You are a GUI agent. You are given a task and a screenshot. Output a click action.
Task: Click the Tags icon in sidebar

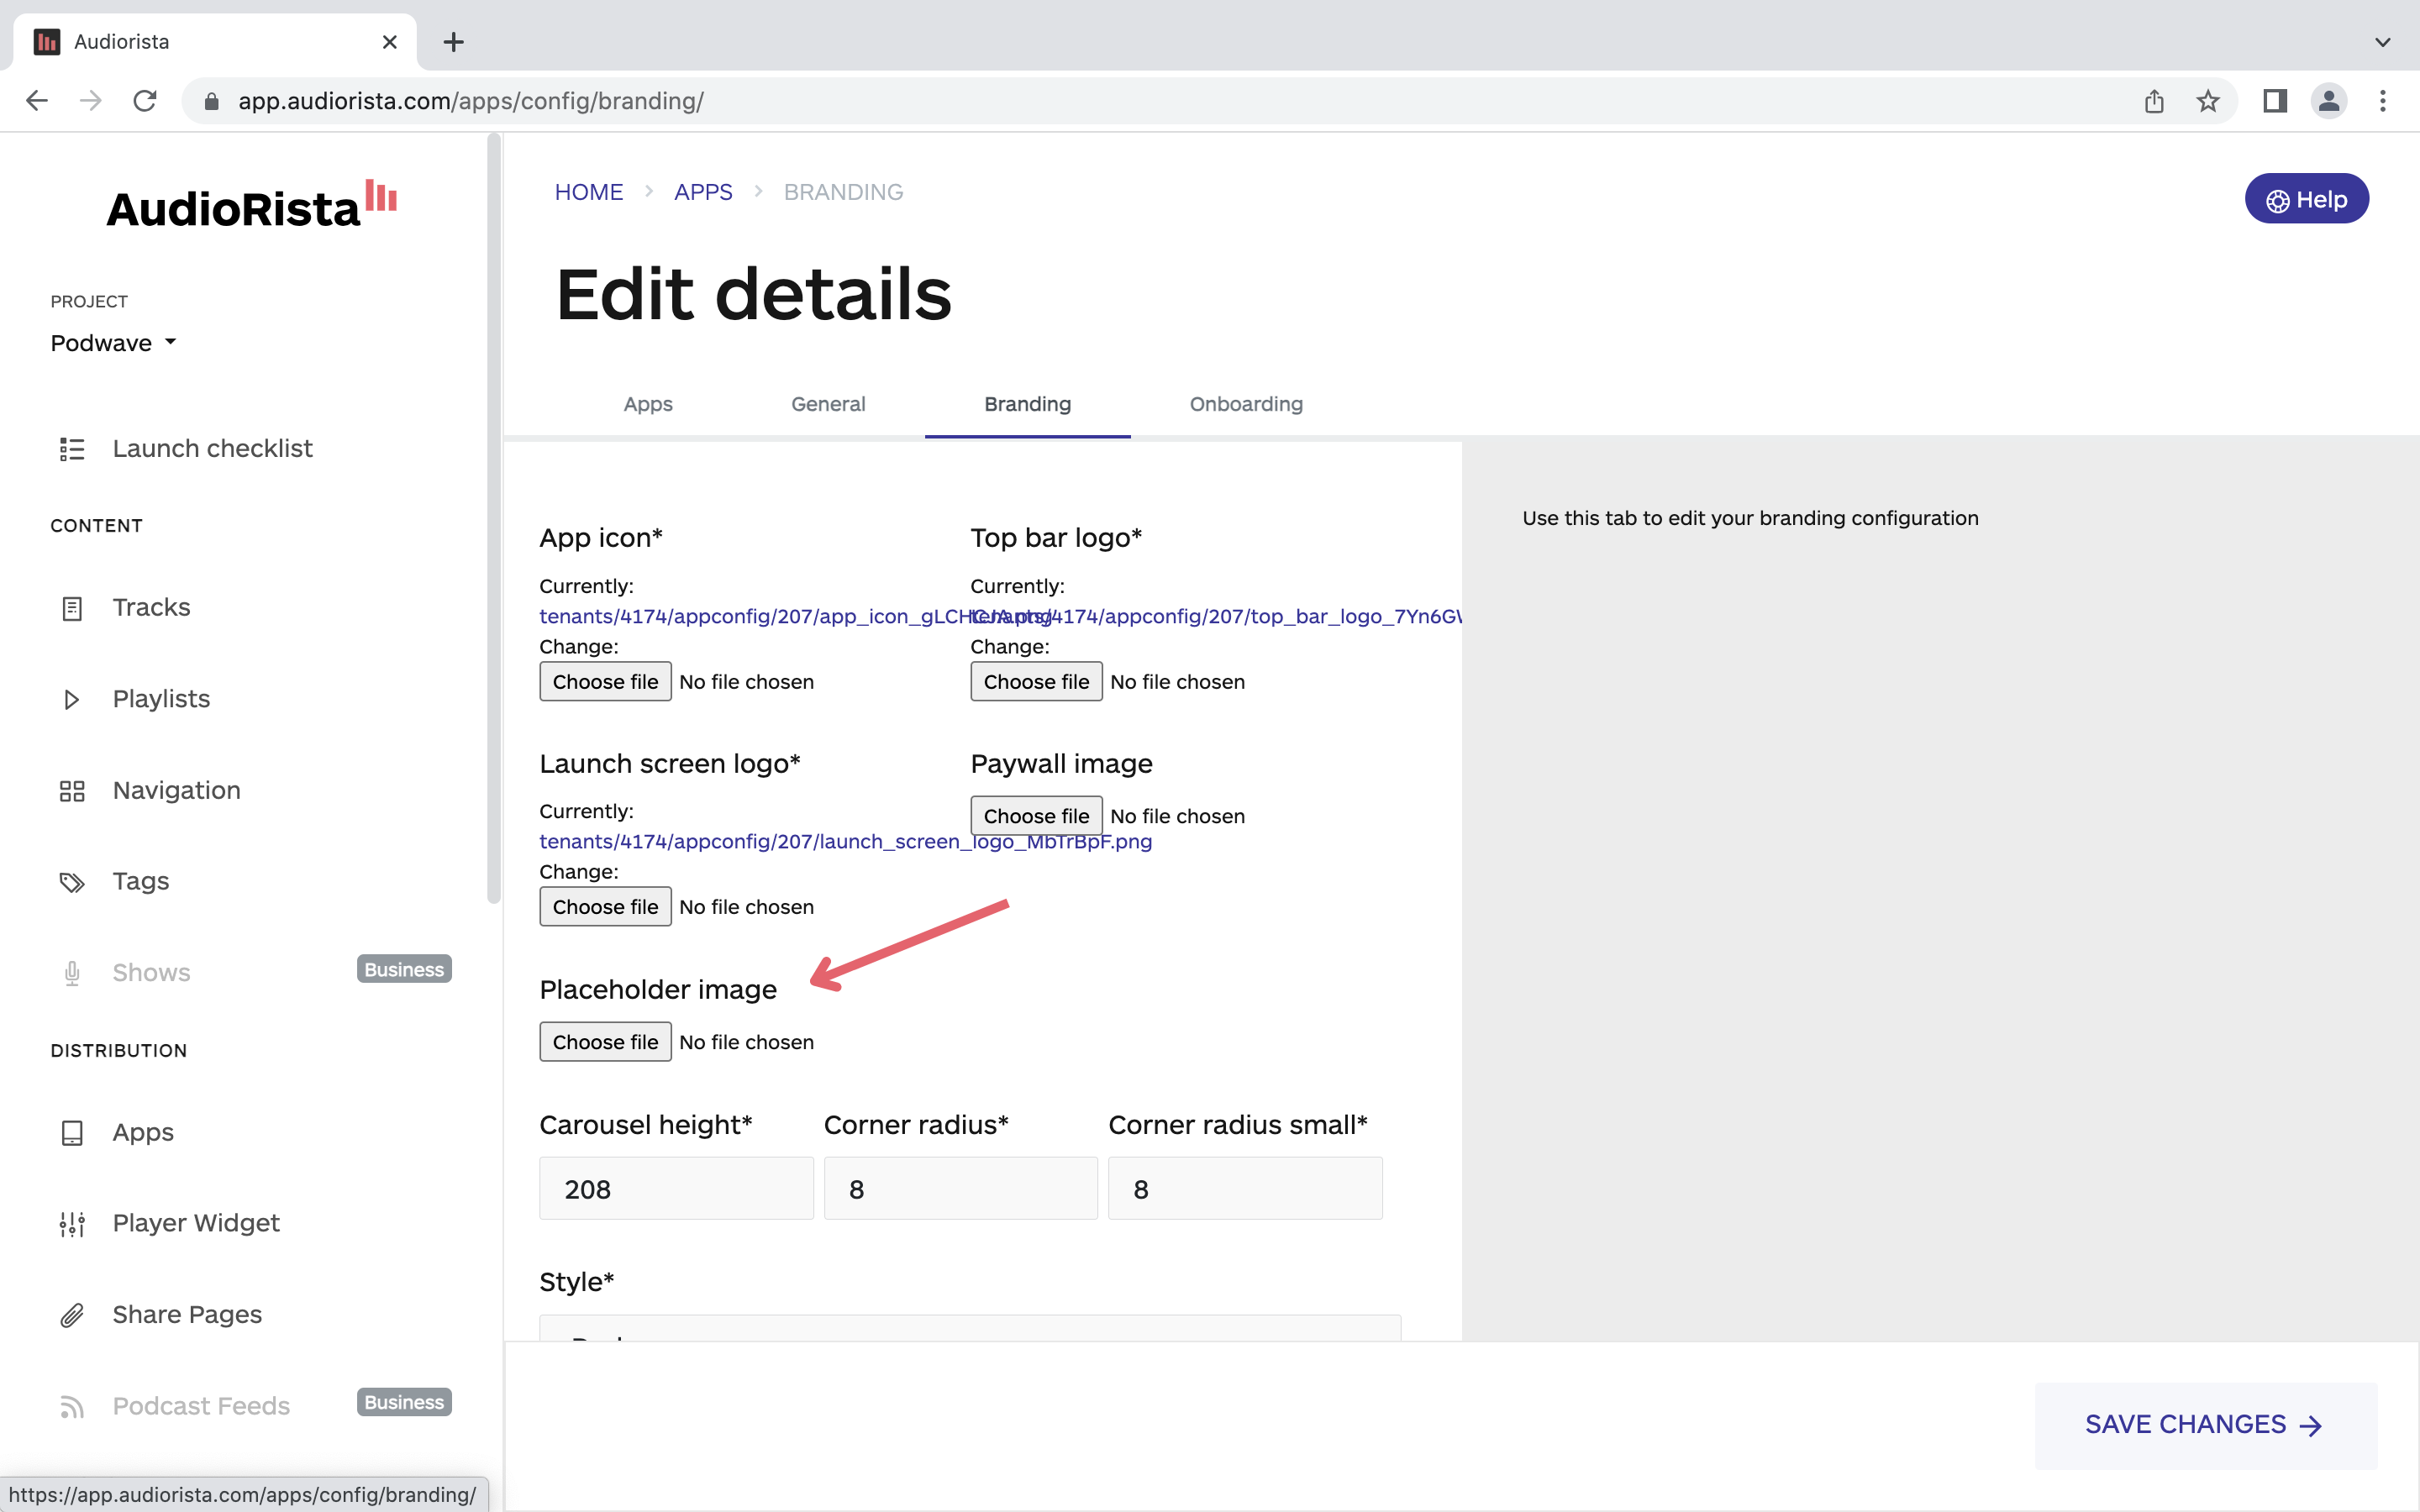point(72,882)
